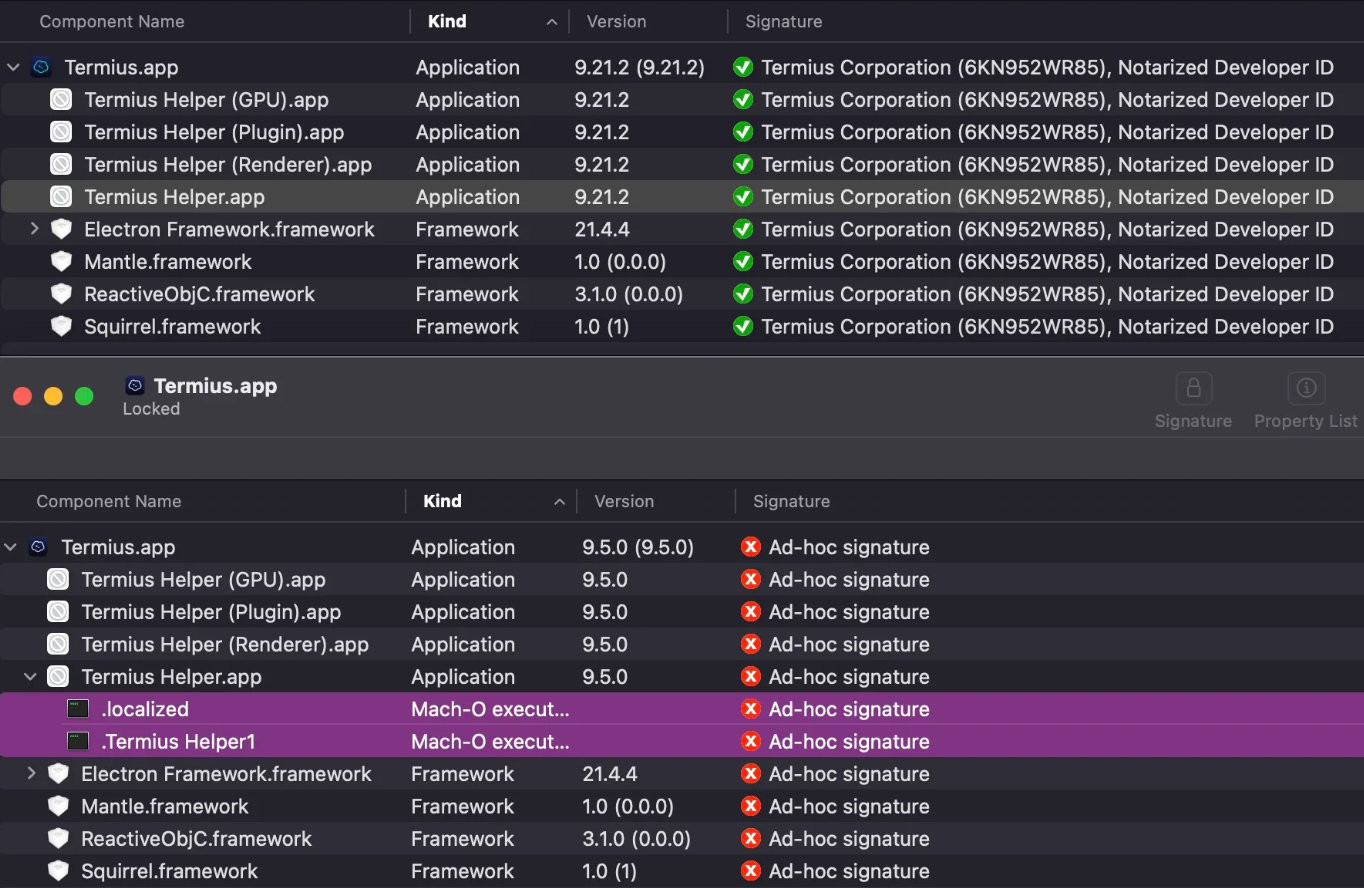This screenshot has height=888, width=1364.
Task: Collapse the top Termius.app tree row
Action: [x=13, y=68]
